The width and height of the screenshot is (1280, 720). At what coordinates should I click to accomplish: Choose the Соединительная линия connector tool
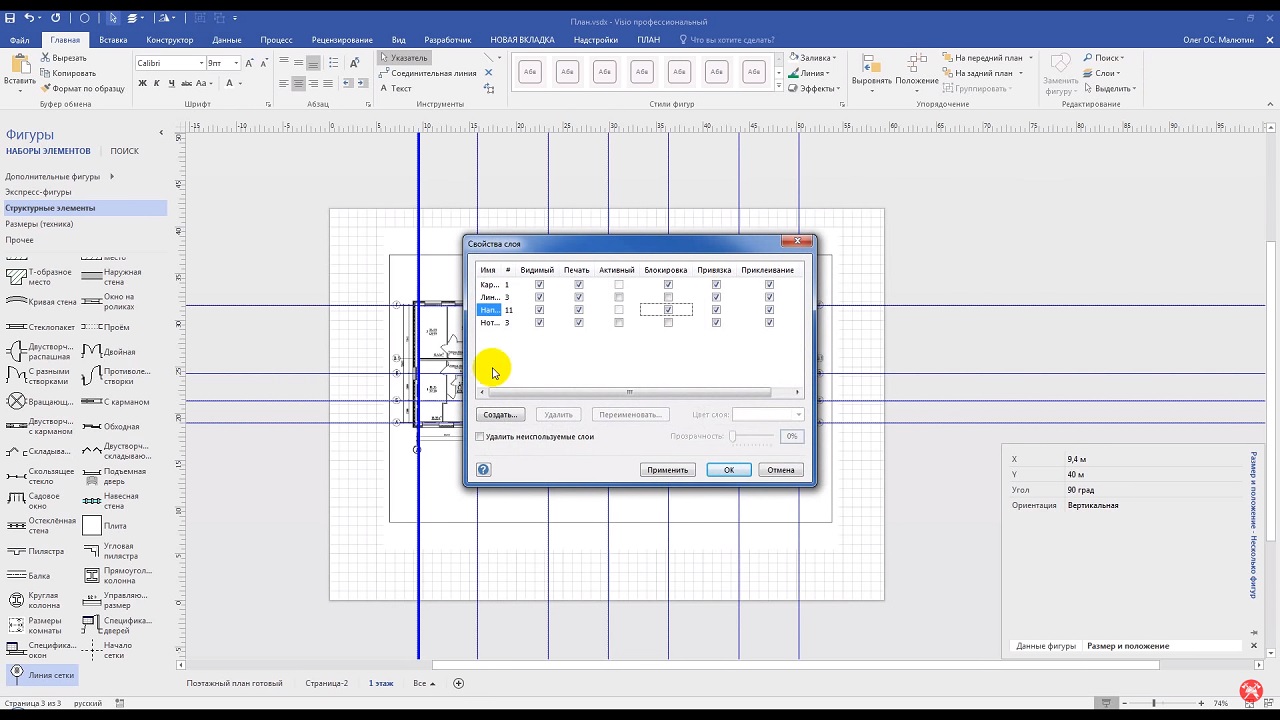coord(427,73)
